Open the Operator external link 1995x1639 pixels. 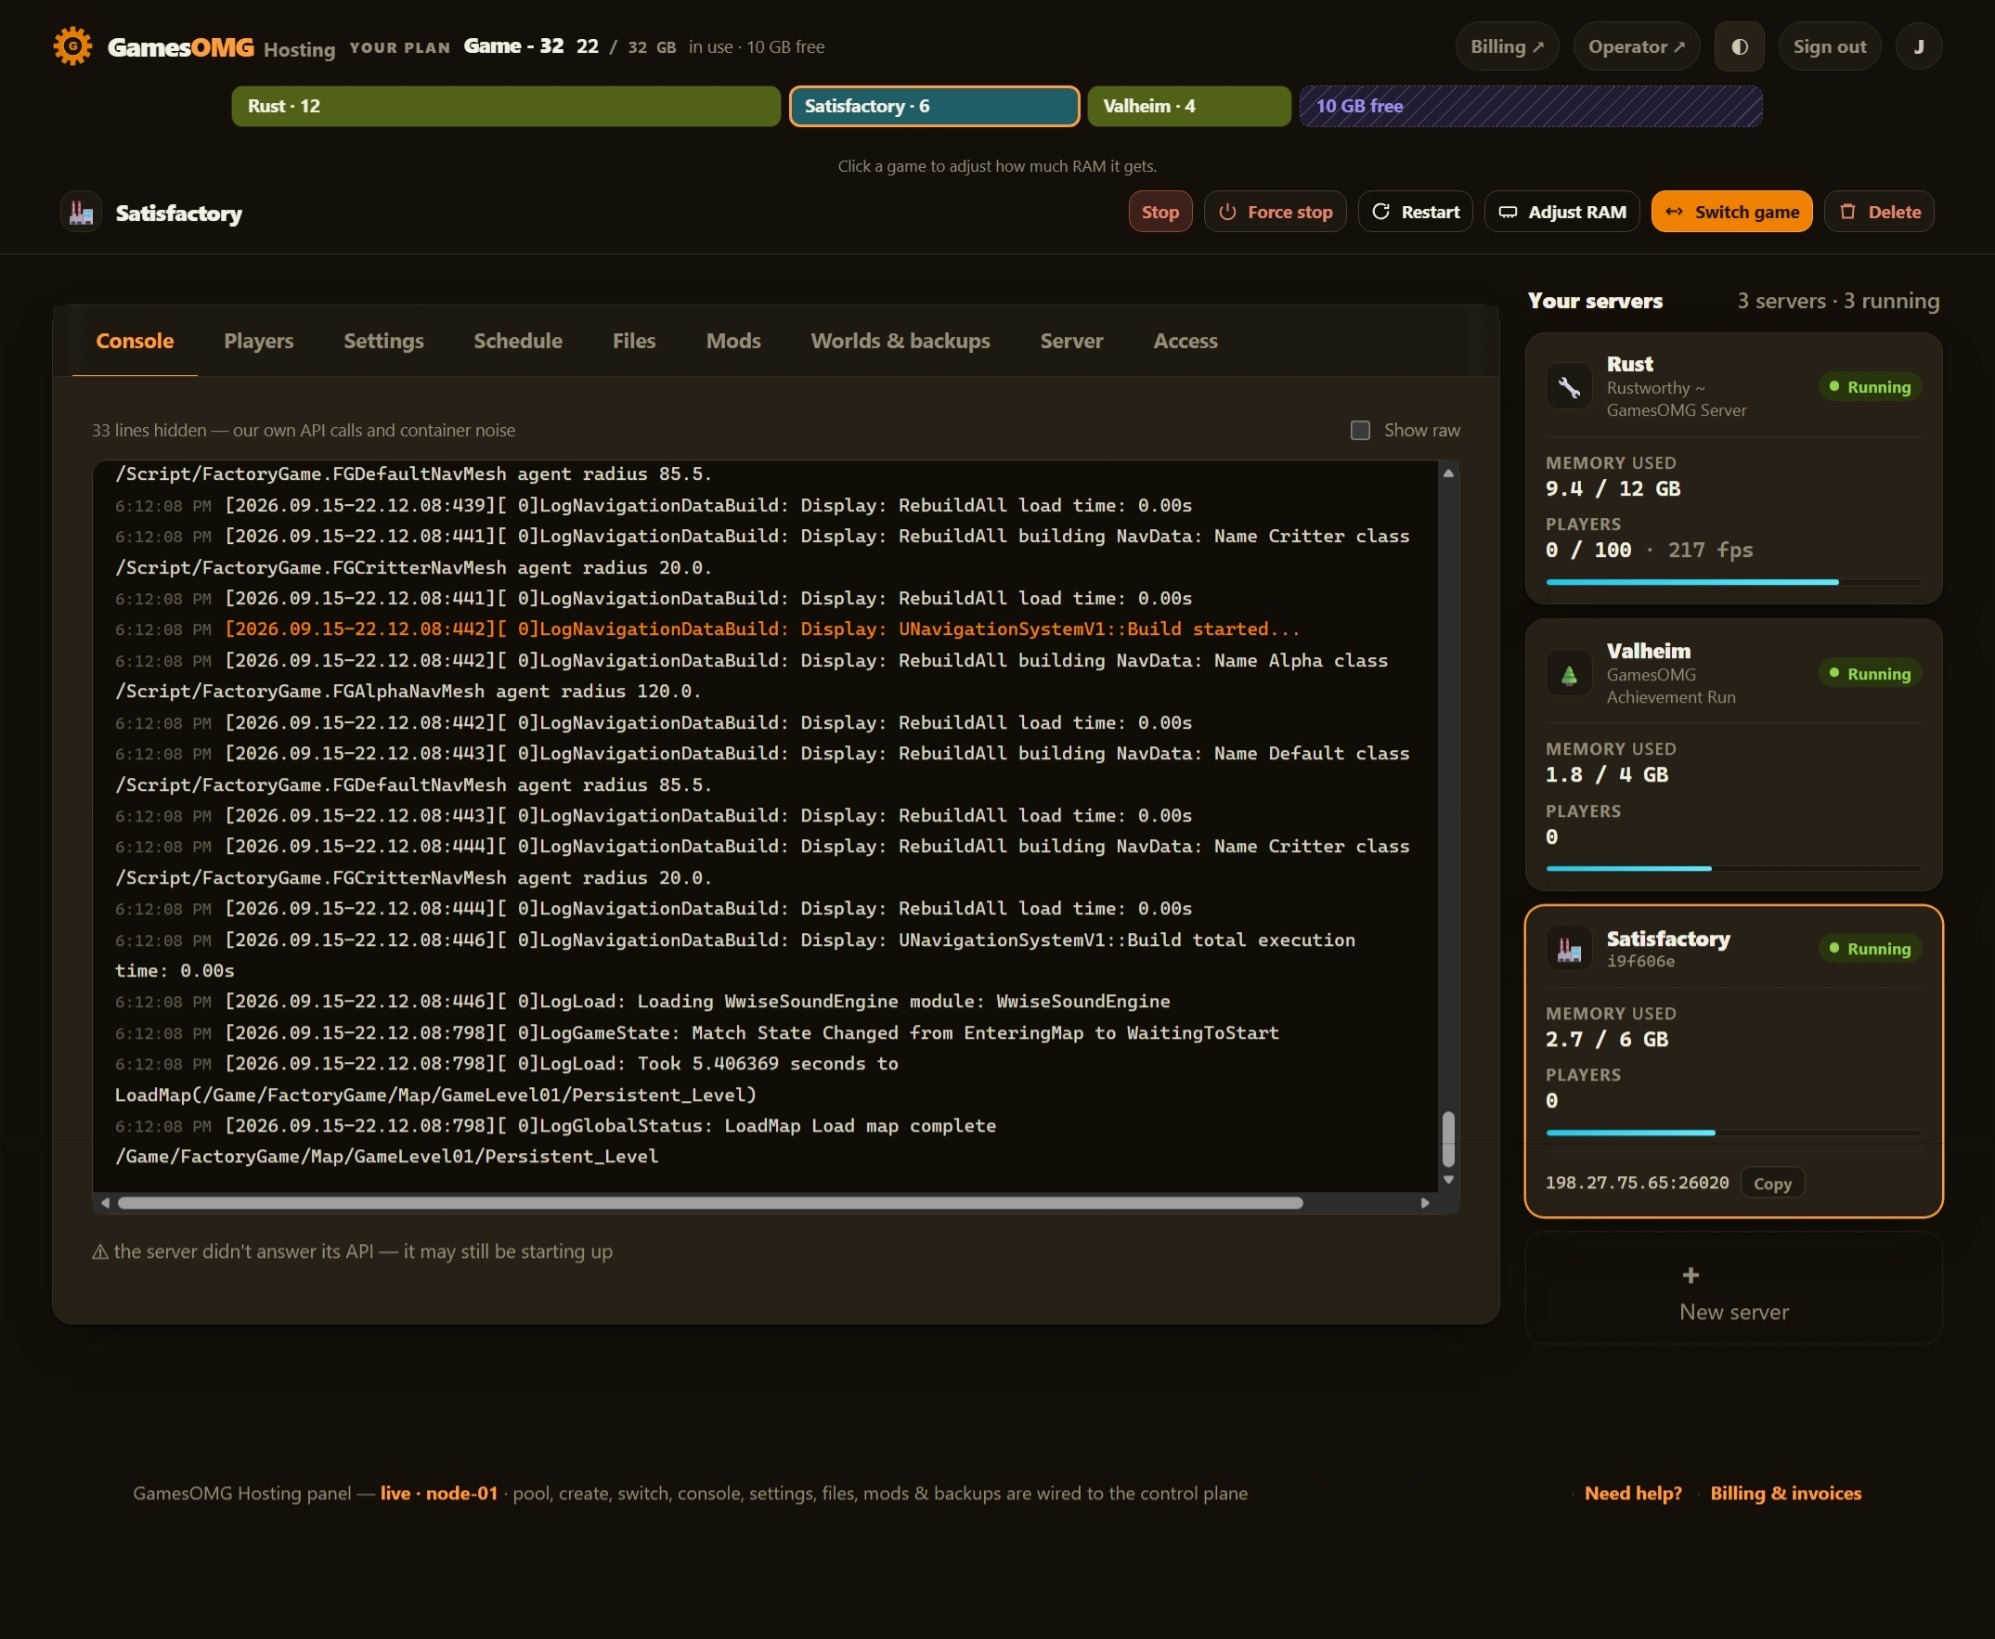pos(1637,47)
